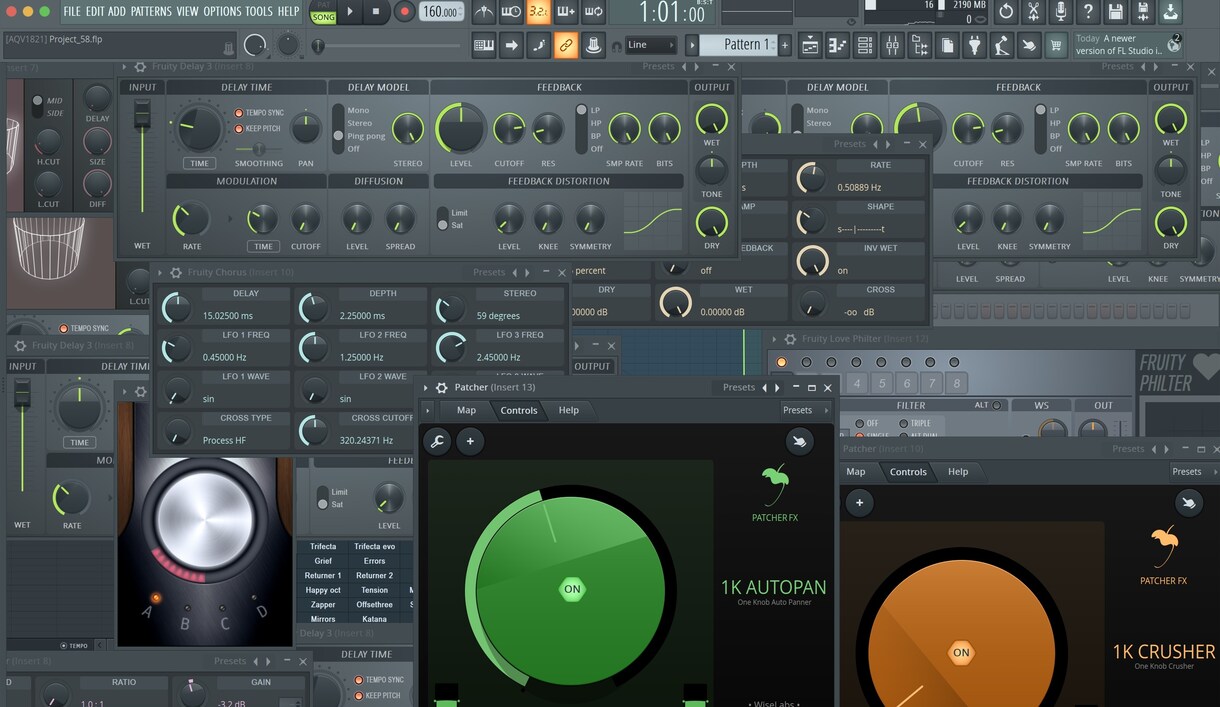
Task: Open the Fruity Chorus gear settings icon
Action: [176, 272]
